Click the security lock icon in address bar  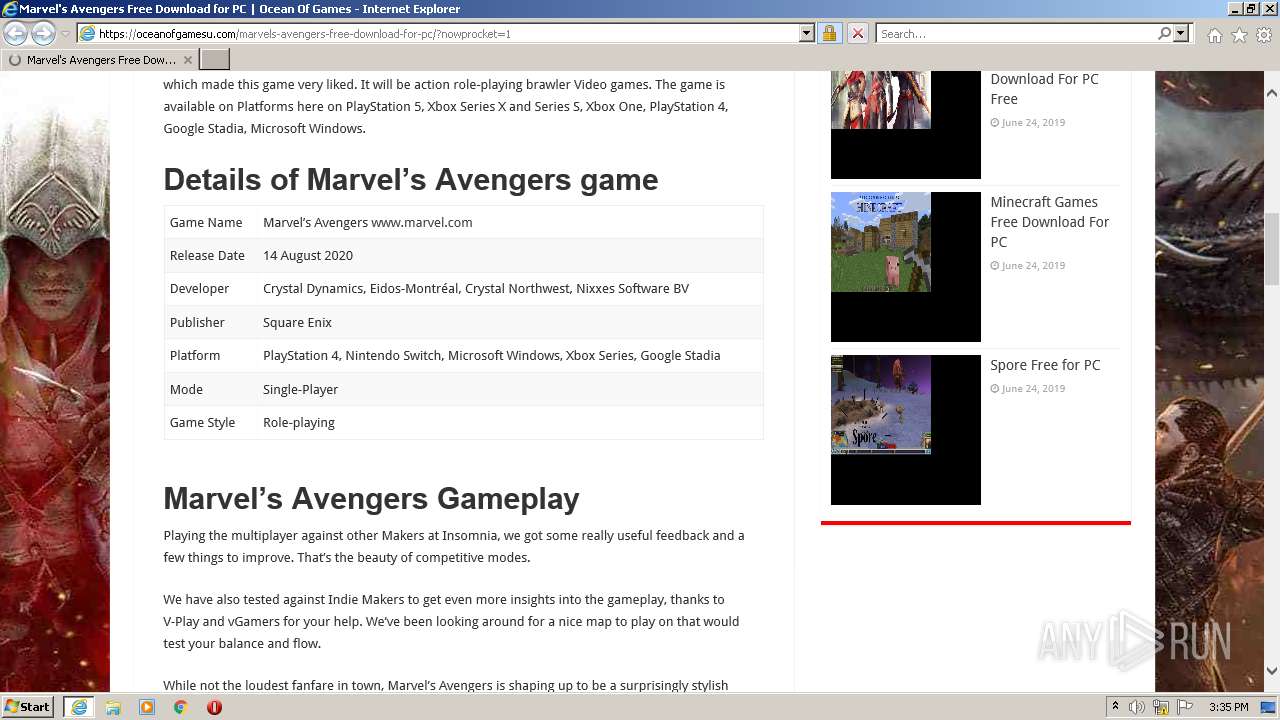829,33
